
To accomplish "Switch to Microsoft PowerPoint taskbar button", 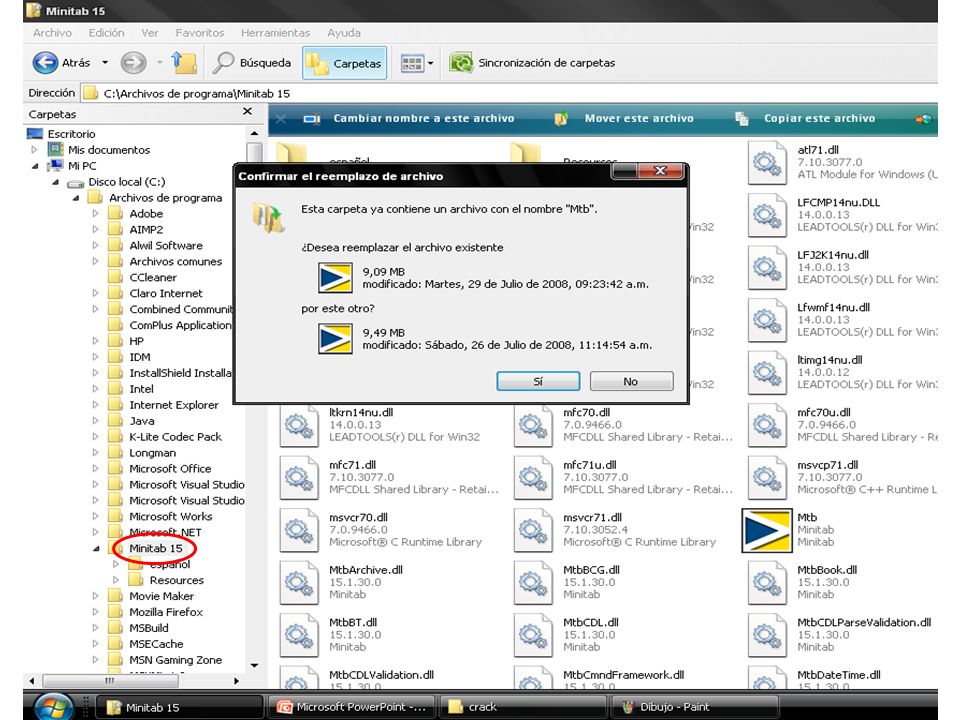I will click(x=351, y=707).
